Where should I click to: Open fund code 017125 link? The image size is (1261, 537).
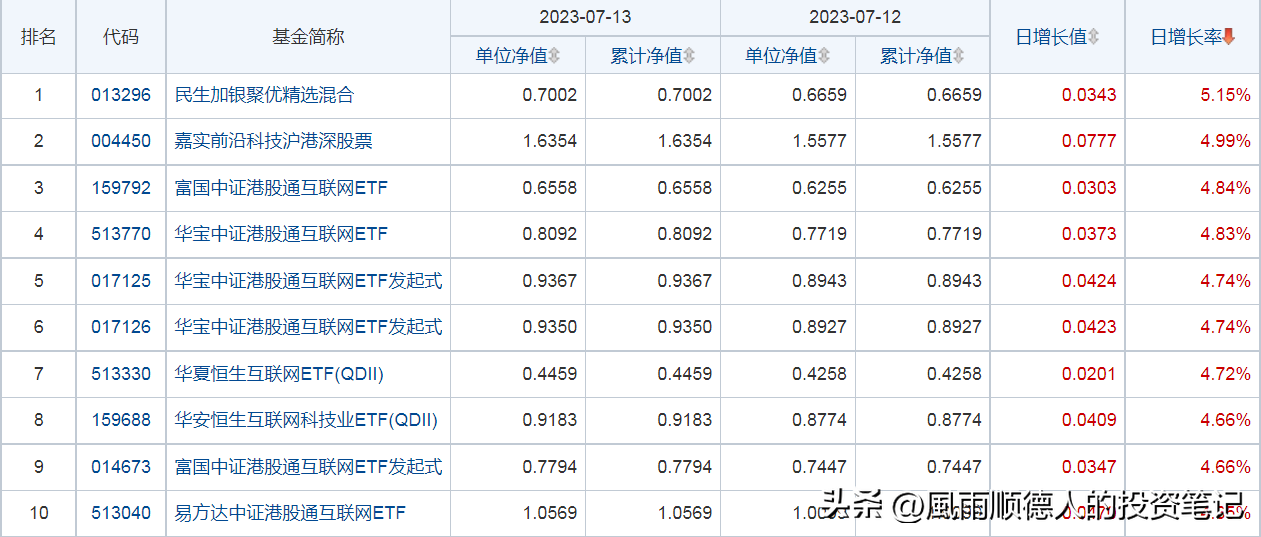(121, 281)
